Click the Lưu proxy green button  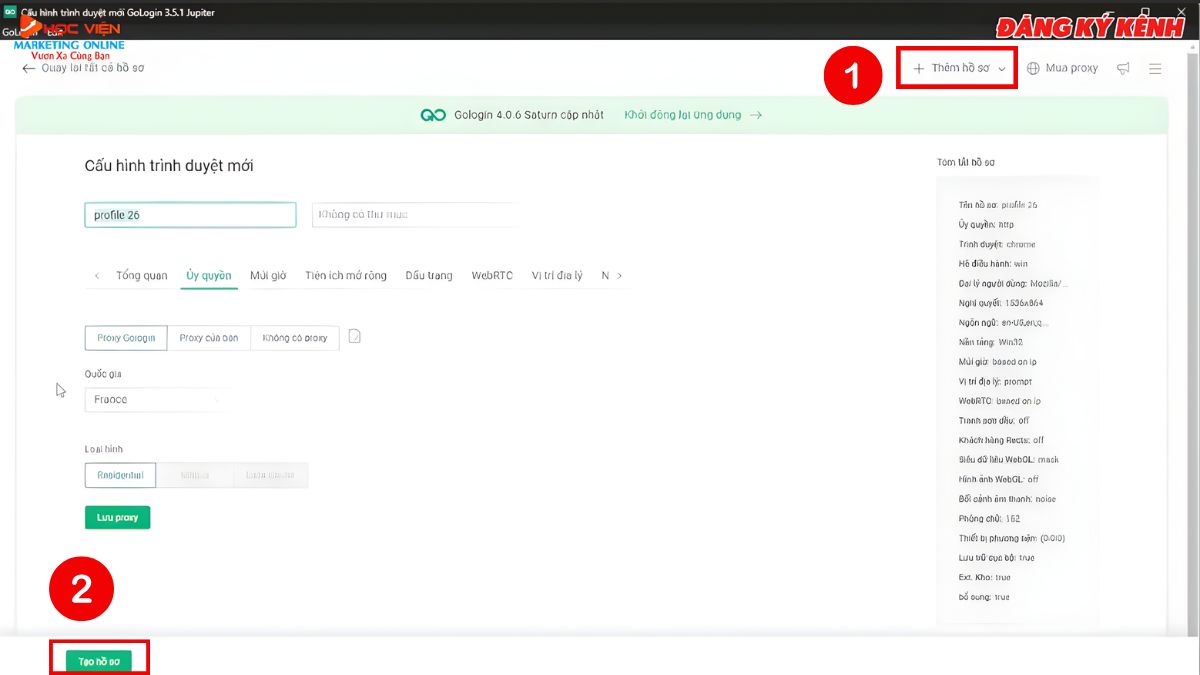pyautogui.click(x=117, y=517)
